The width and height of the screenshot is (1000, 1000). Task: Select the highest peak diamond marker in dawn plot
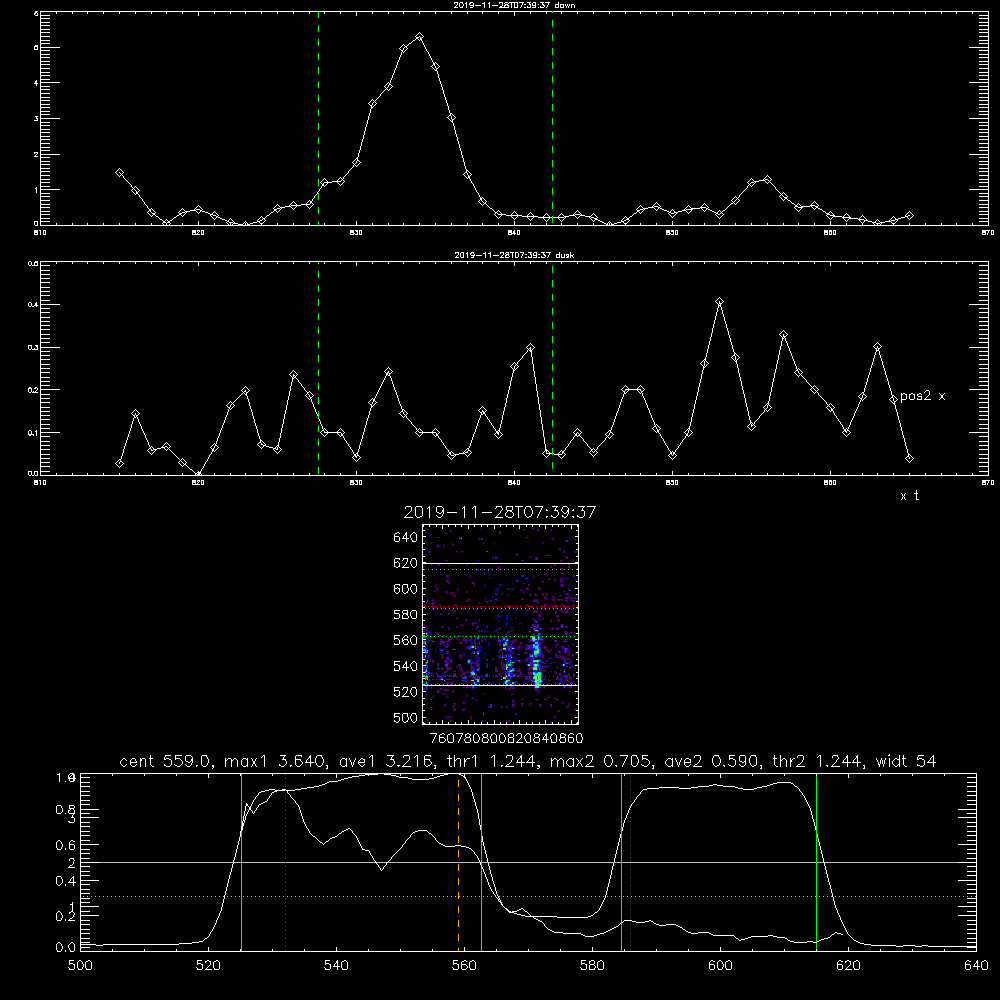(x=419, y=37)
